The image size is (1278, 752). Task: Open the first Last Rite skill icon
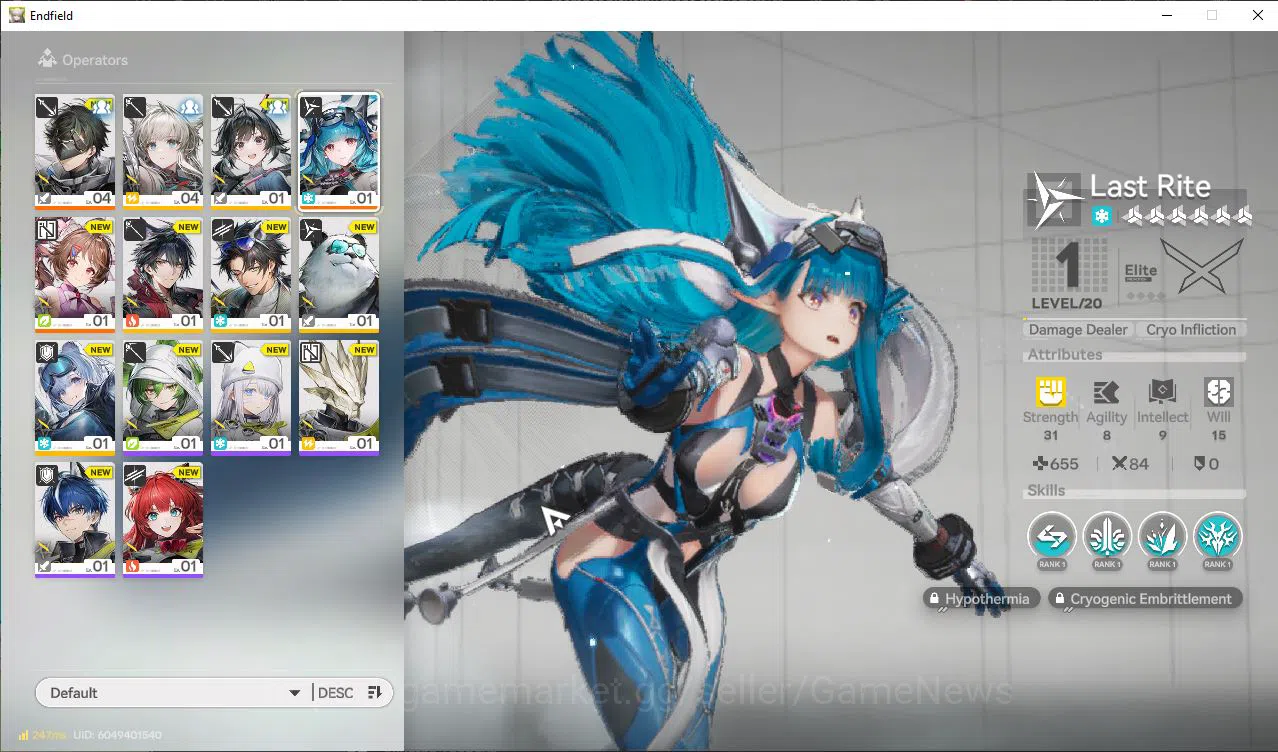(x=1052, y=536)
